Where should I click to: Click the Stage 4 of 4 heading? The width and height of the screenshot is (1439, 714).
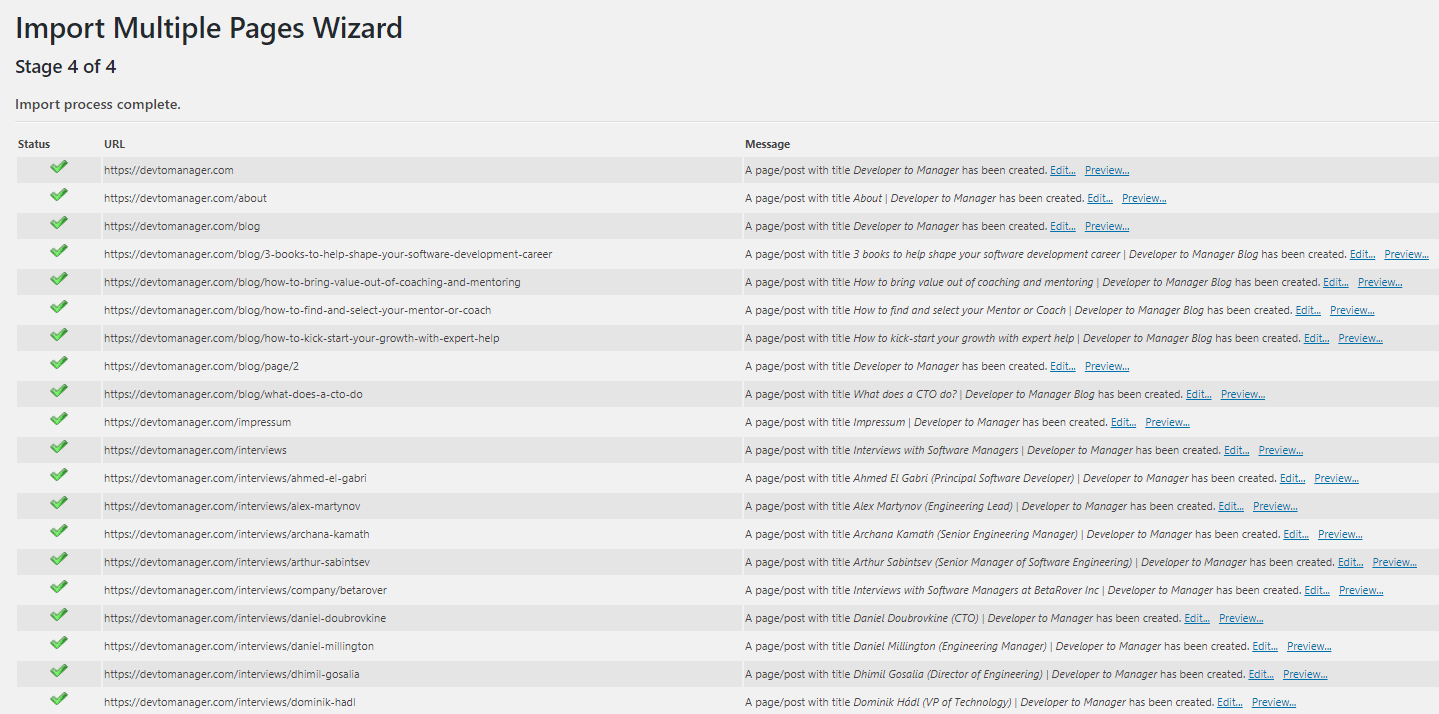pos(65,66)
